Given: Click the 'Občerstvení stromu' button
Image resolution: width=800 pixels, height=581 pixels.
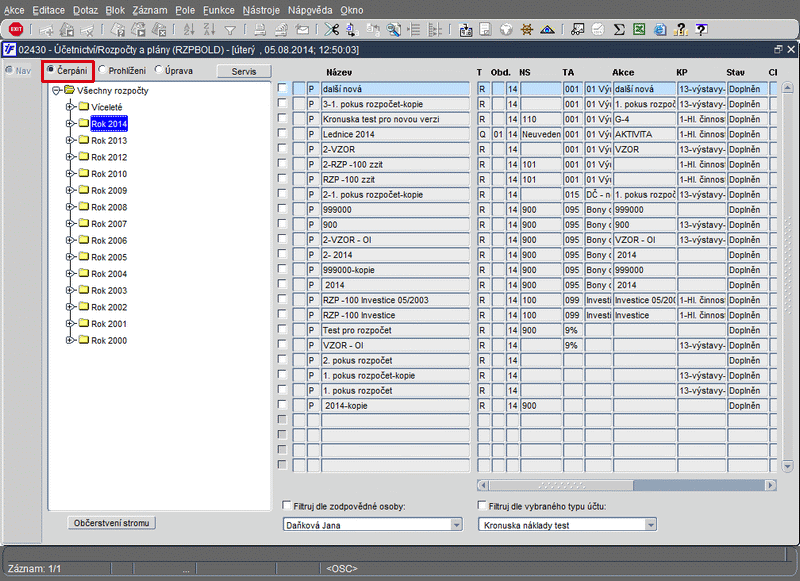Looking at the screenshot, I should (x=111, y=523).
